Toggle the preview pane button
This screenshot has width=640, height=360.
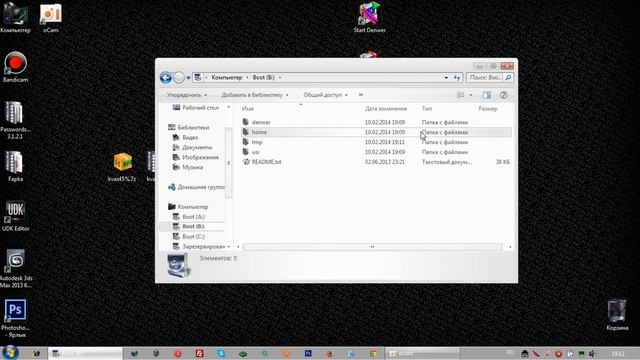click(487, 95)
